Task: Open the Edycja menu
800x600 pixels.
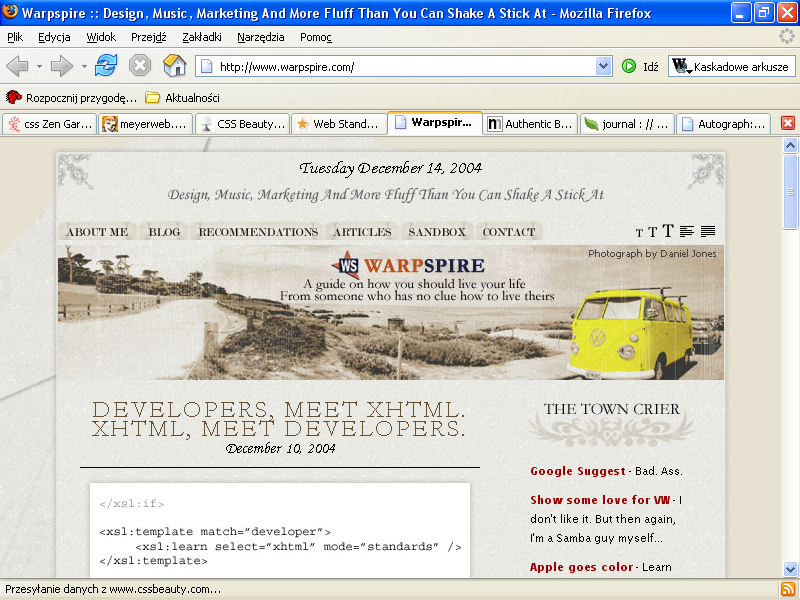Action: point(54,37)
